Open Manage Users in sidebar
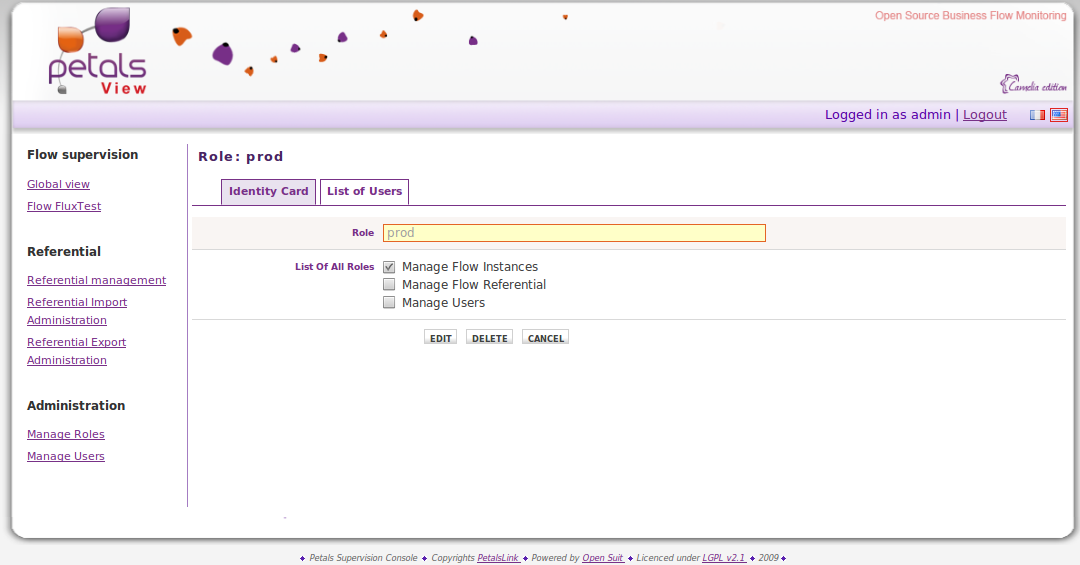 click(x=66, y=456)
